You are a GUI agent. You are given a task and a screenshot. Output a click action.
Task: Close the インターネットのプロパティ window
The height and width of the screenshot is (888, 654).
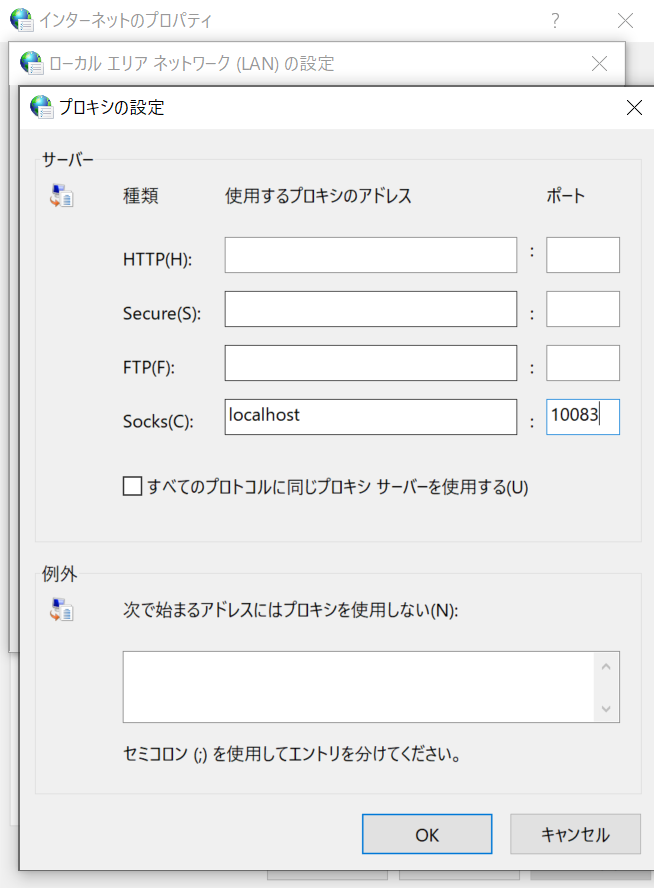(x=625, y=21)
